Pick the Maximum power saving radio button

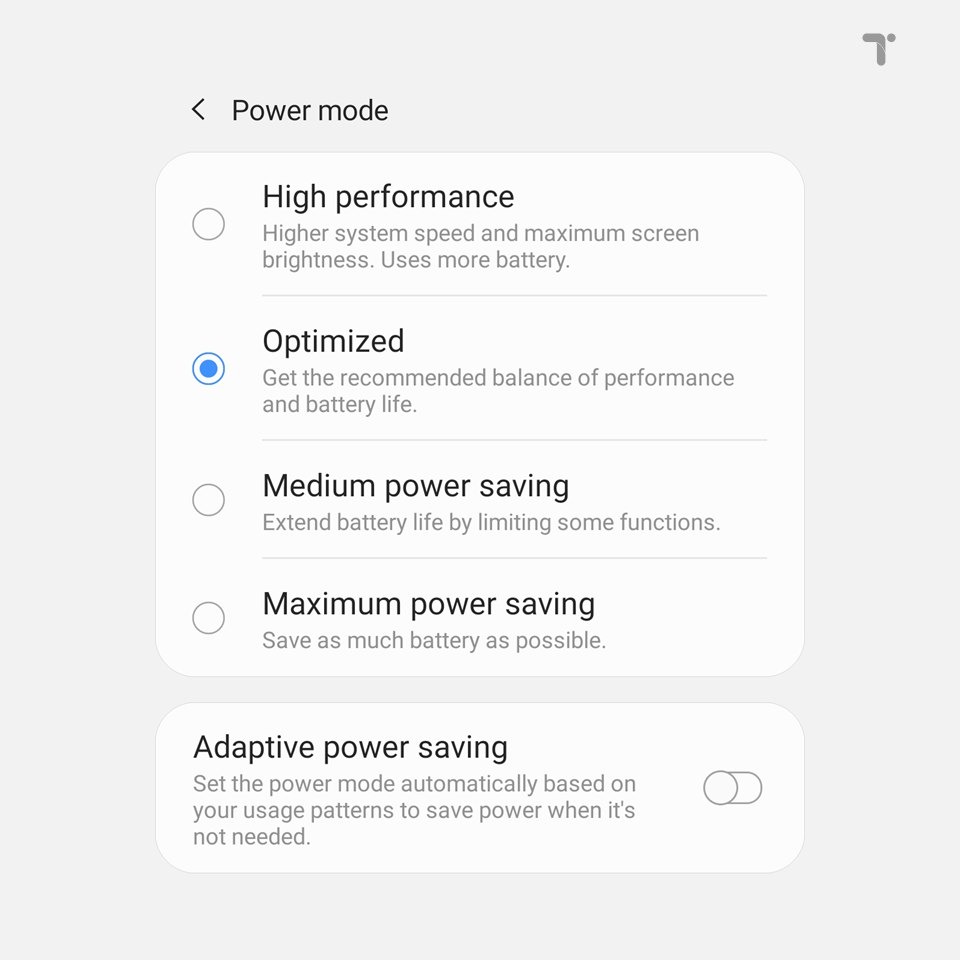[208, 618]
